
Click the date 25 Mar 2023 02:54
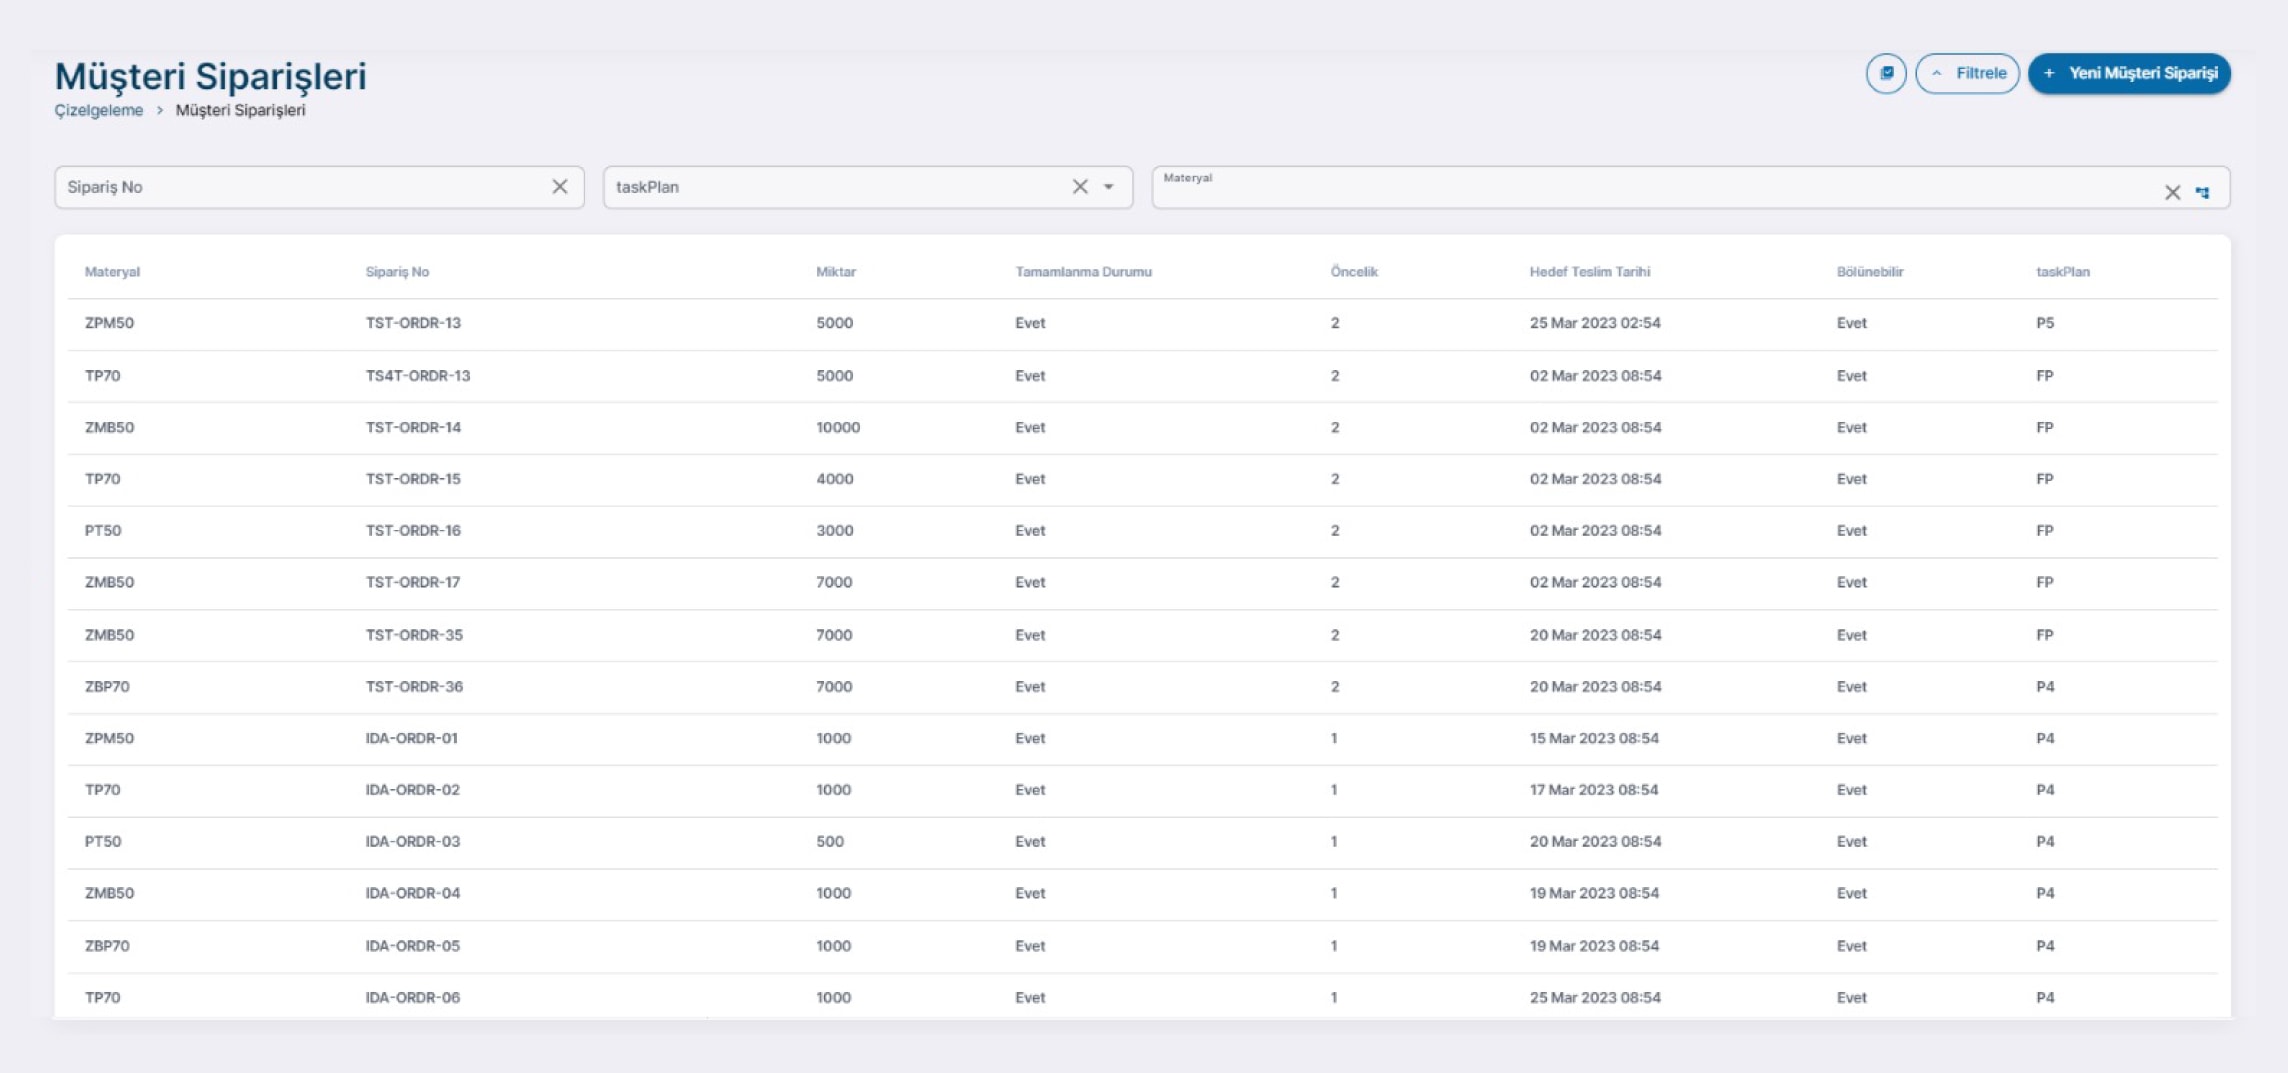1595,323
